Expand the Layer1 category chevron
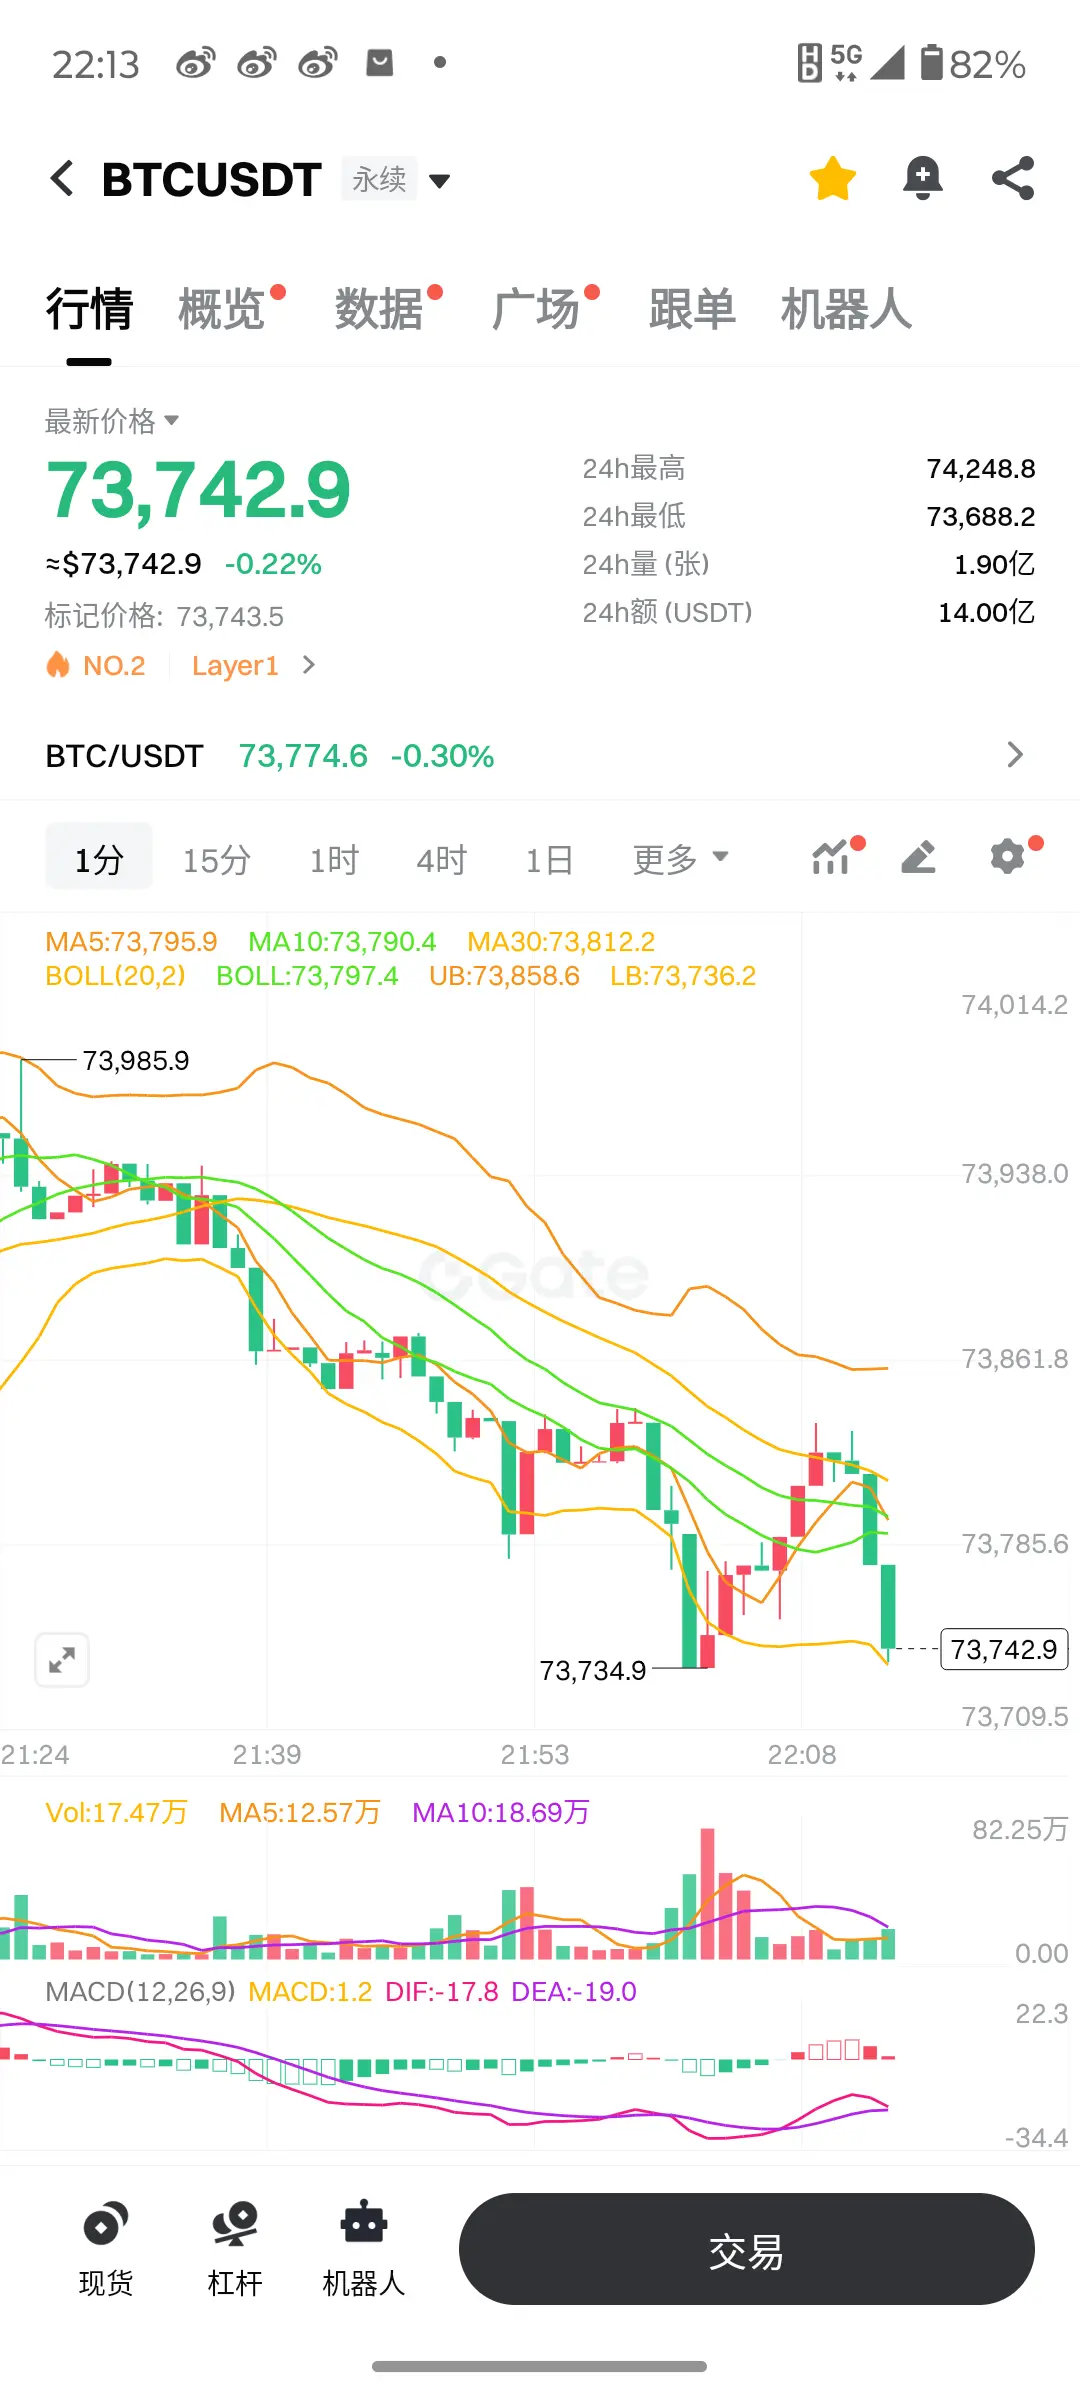The height and width of the screenshot is (2400, 1080). tap(309, 665)
